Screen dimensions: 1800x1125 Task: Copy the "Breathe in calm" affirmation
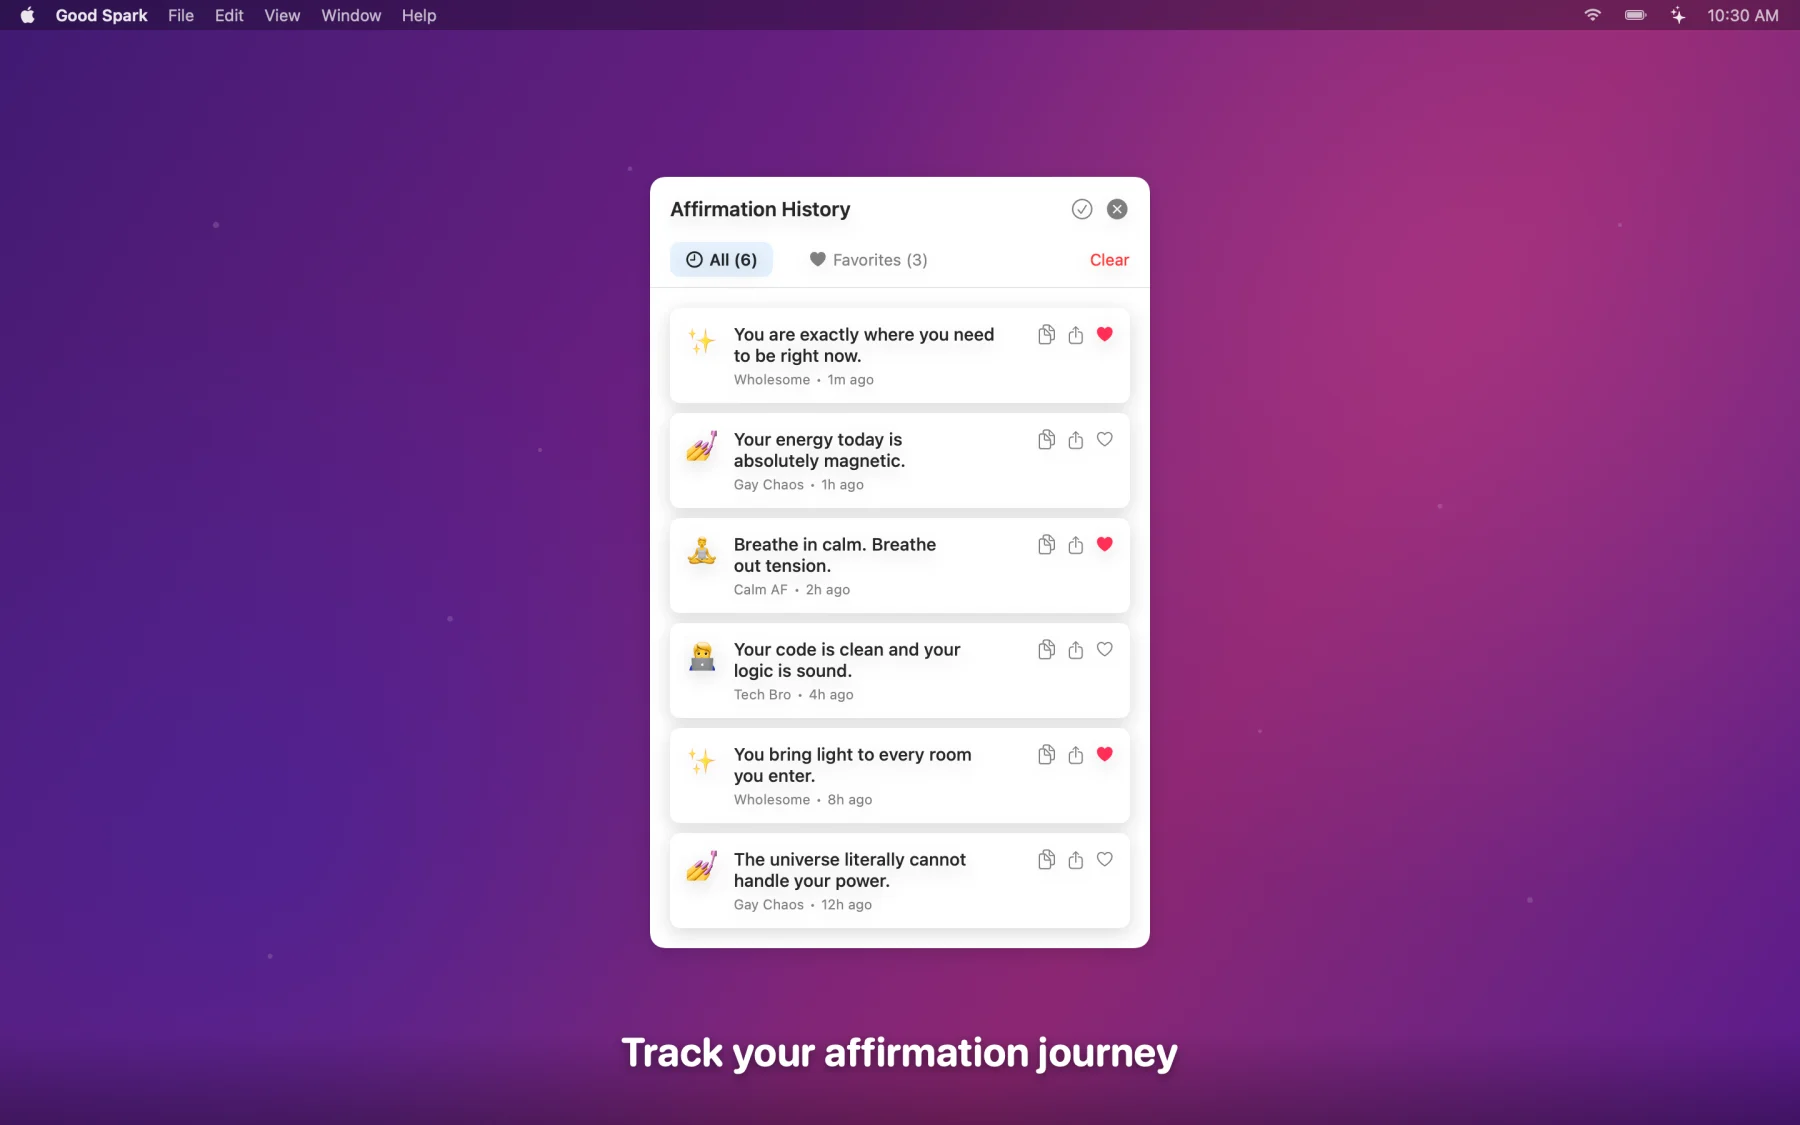[x=1046, y=545]
